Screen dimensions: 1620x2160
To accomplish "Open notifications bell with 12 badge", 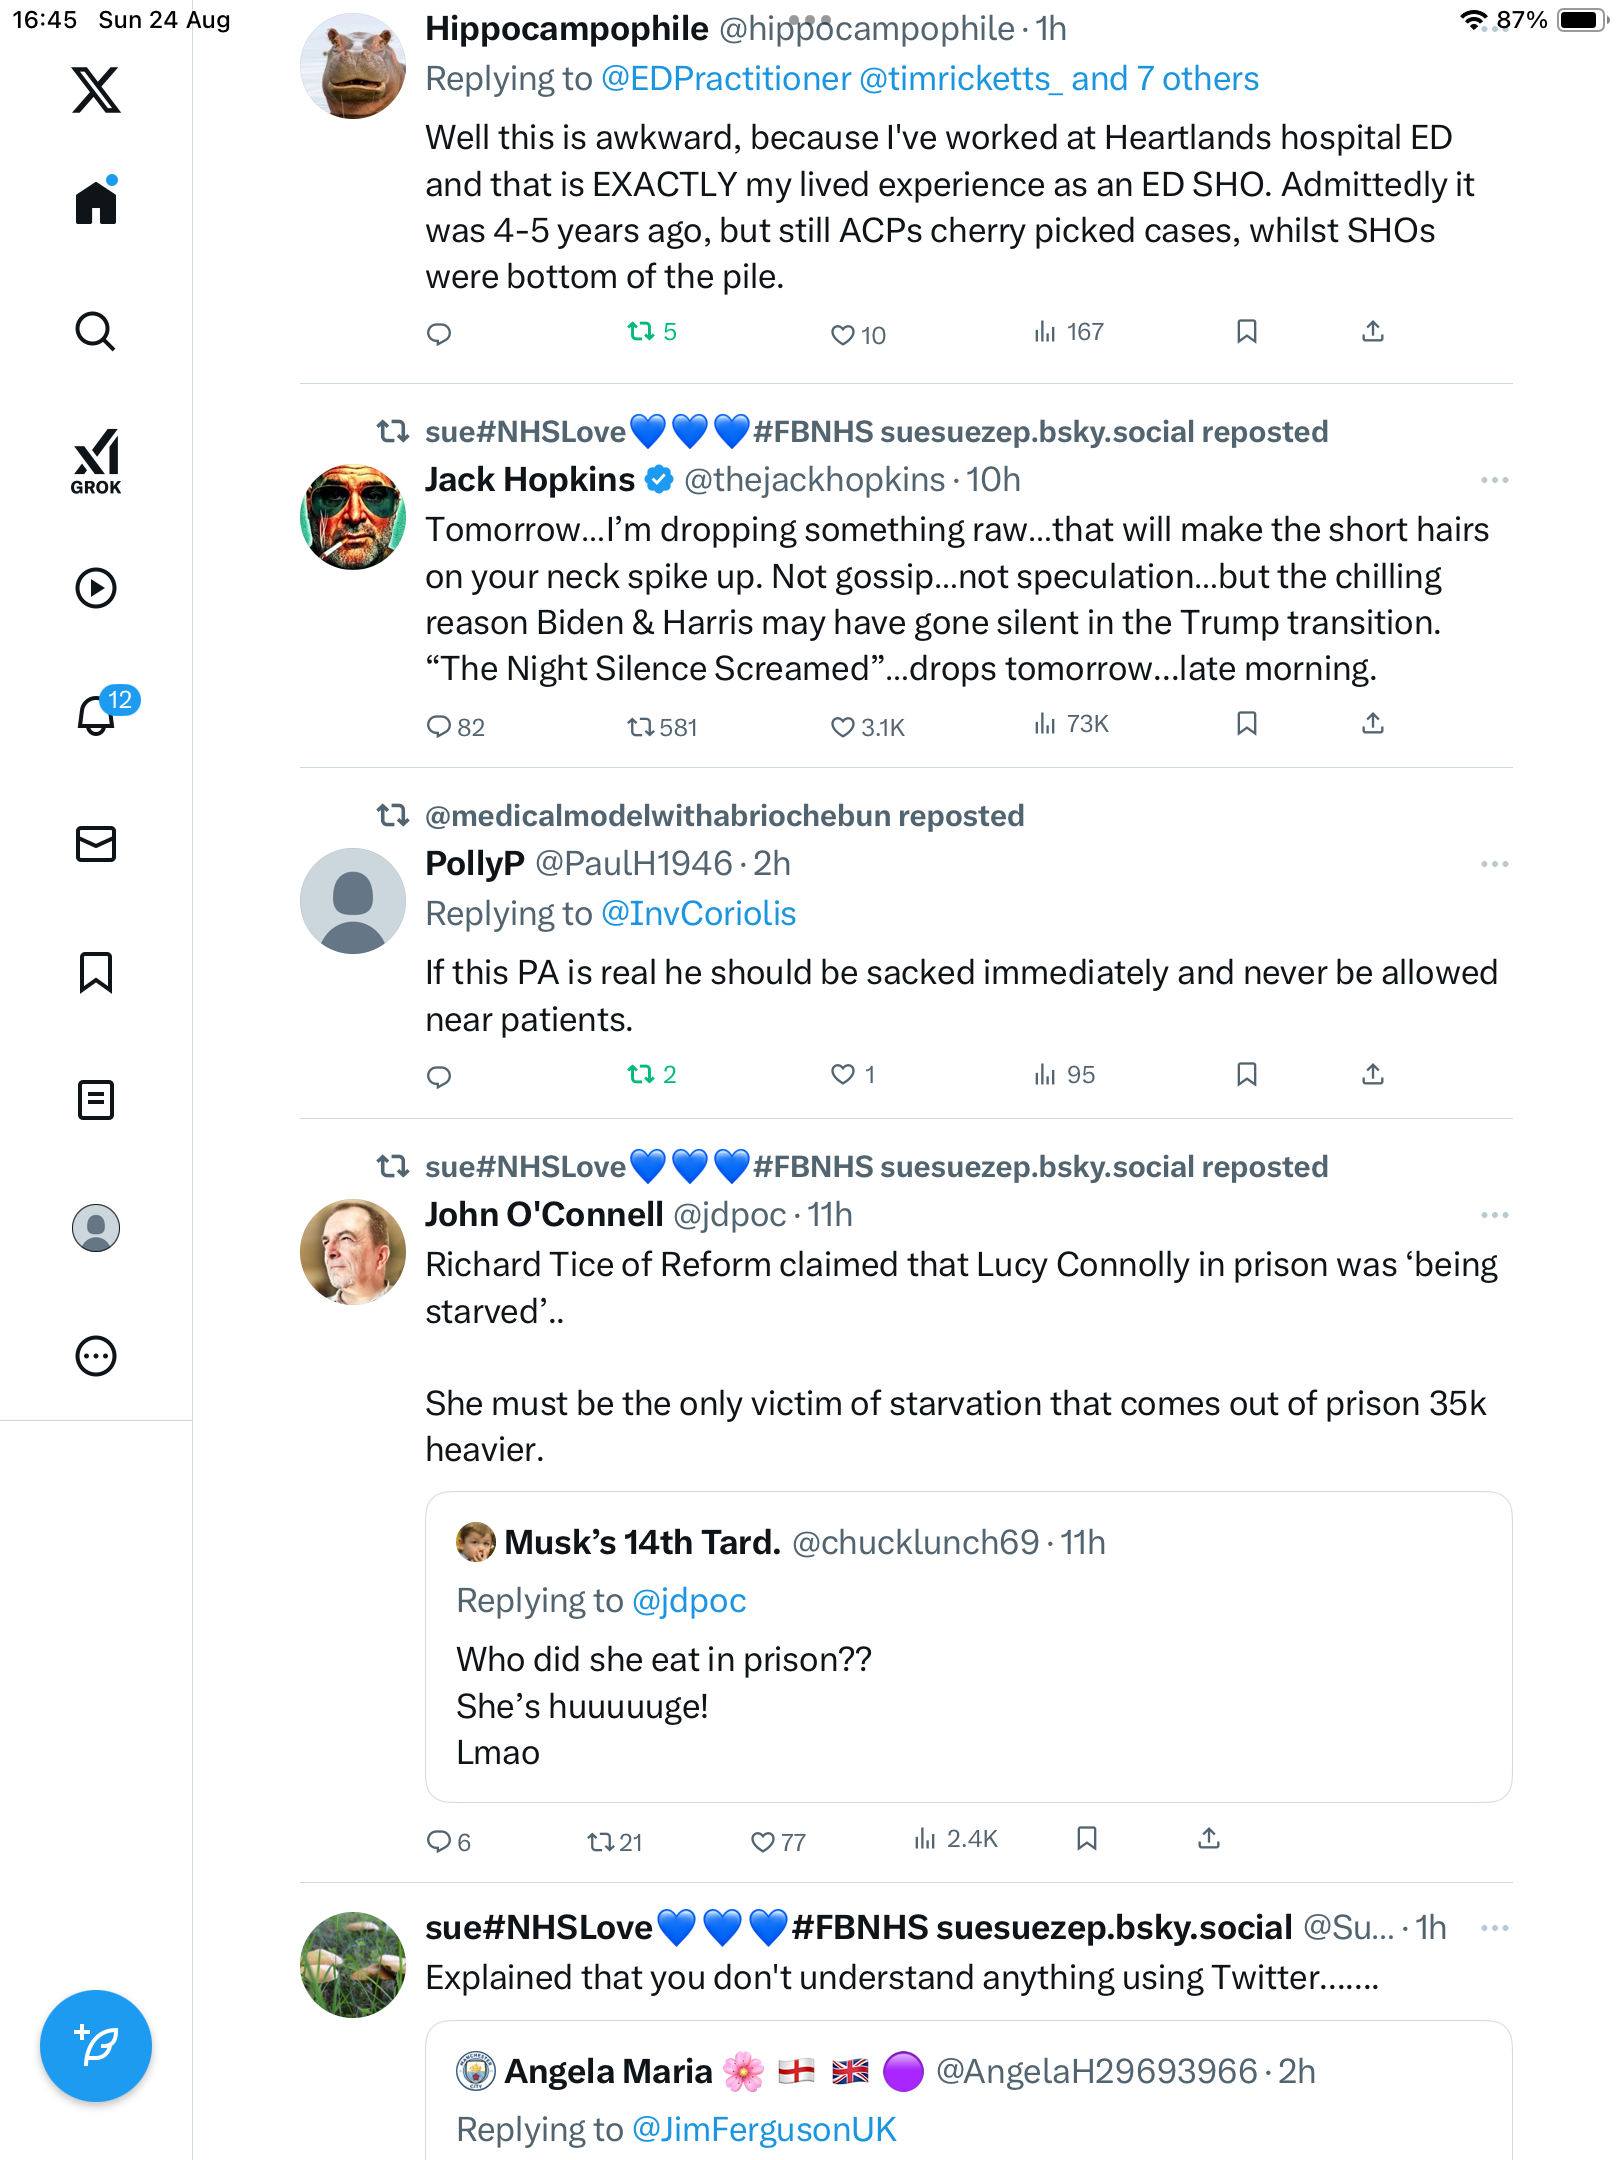I will pyautogui.click(x=98, y=714).
